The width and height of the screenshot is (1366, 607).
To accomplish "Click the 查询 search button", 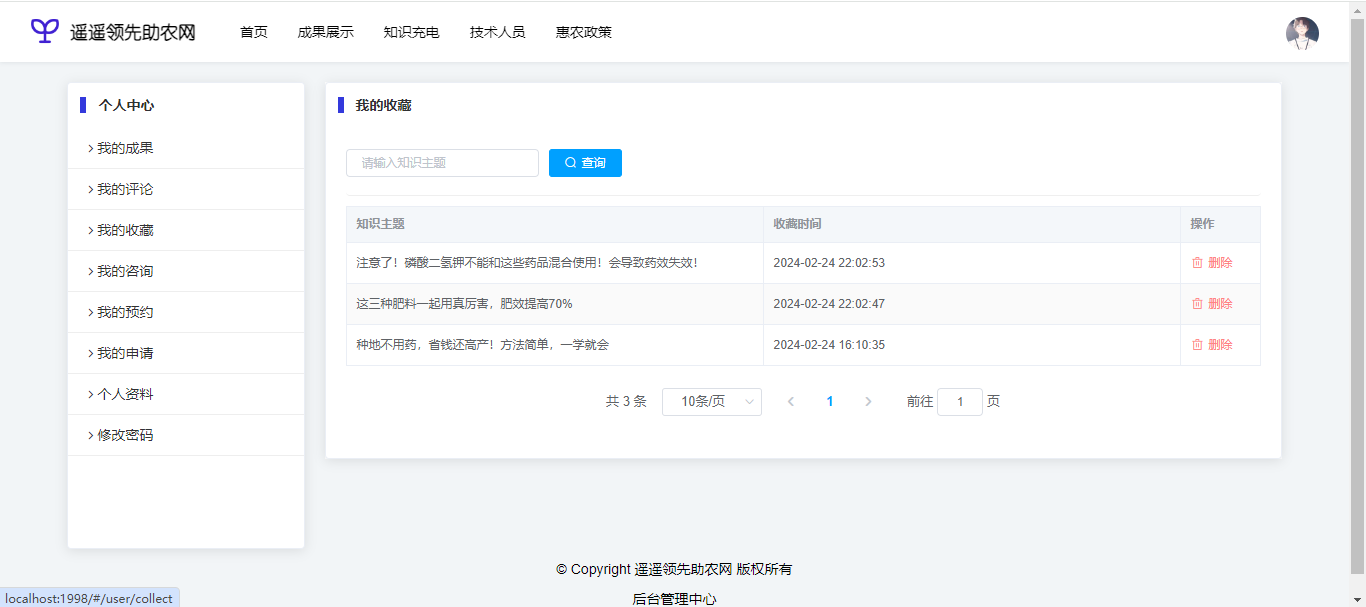I will click(x=585, y=163).
